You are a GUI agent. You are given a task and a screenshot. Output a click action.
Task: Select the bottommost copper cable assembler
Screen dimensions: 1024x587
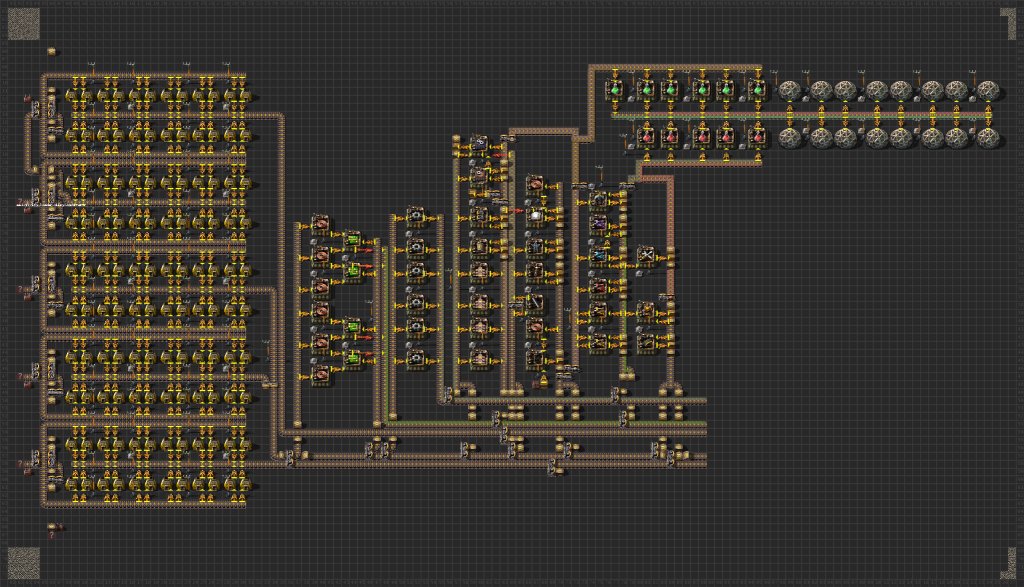(321, 374)
